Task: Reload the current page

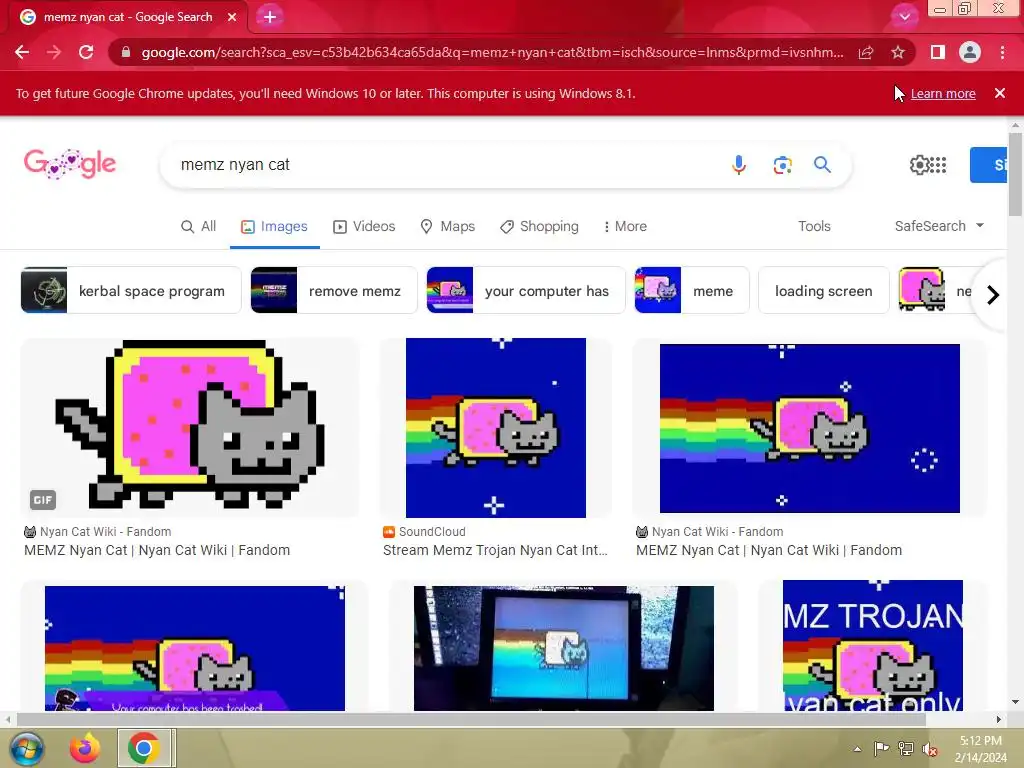Action: 86,52
